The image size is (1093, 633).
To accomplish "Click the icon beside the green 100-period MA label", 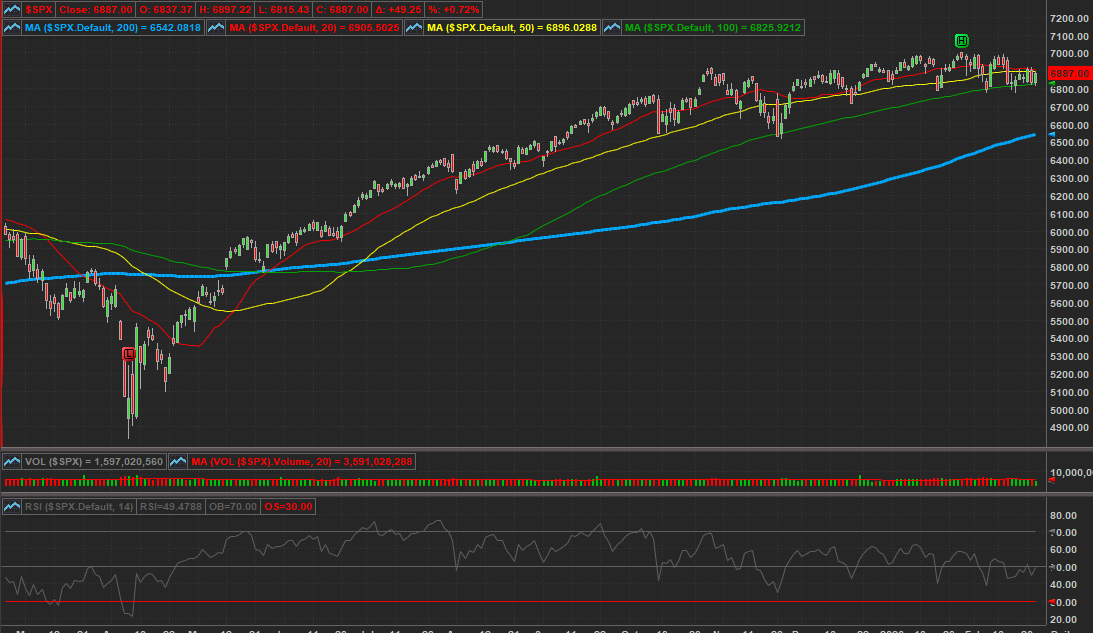I will click(612, 28).
